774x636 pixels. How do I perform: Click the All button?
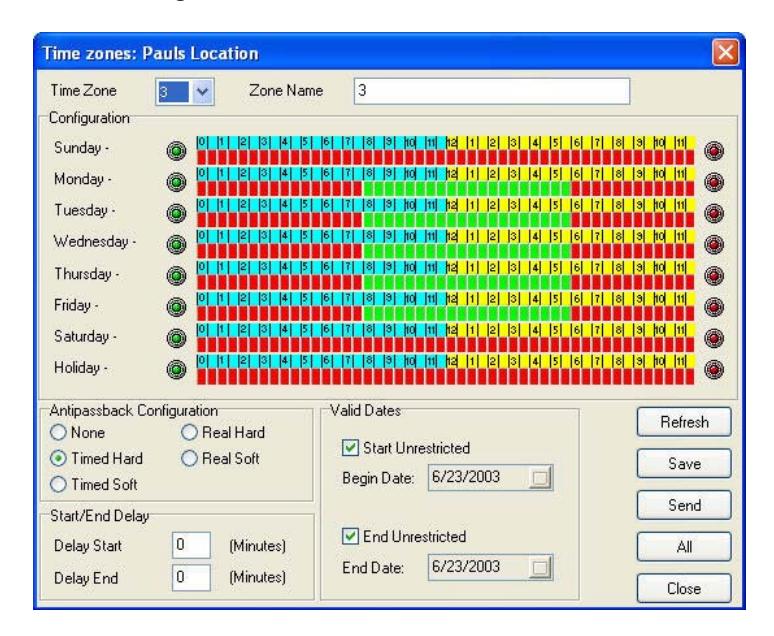[x=684, y=547]
